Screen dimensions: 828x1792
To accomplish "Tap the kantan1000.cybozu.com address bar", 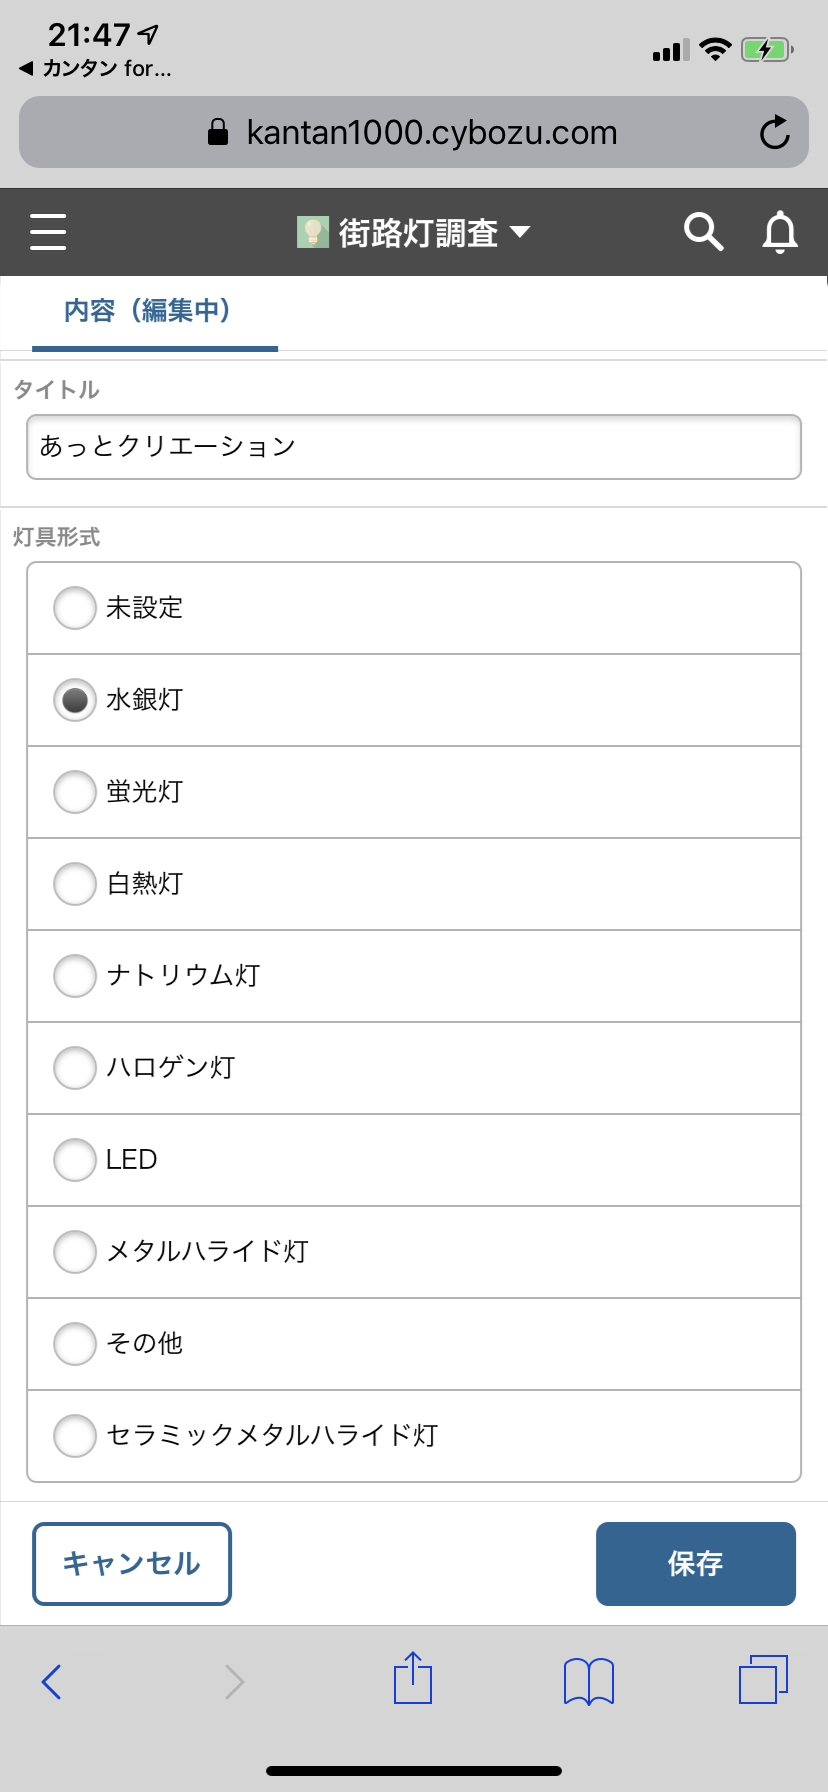I will pyautogui.click(x=414, y=132).
